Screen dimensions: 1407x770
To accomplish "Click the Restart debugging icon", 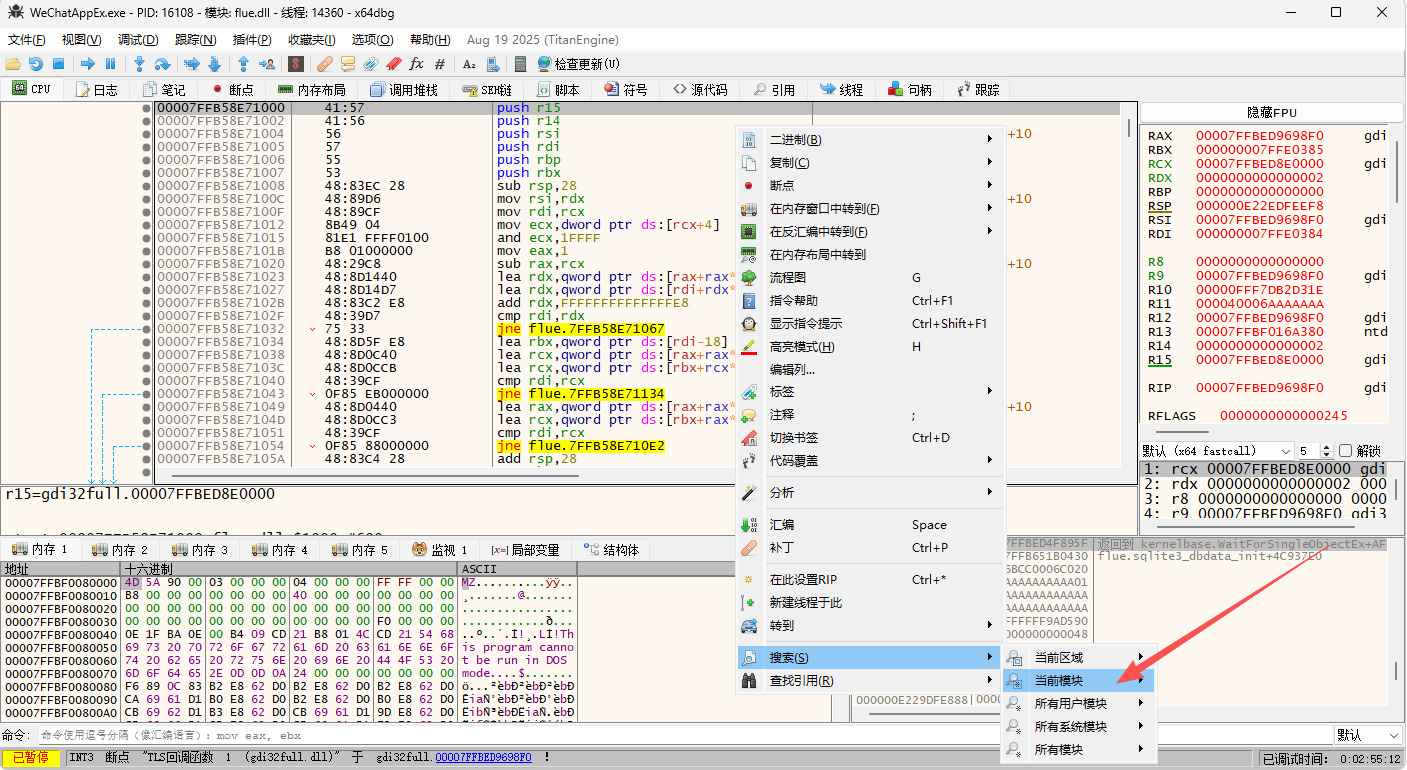I will point(36,64).
